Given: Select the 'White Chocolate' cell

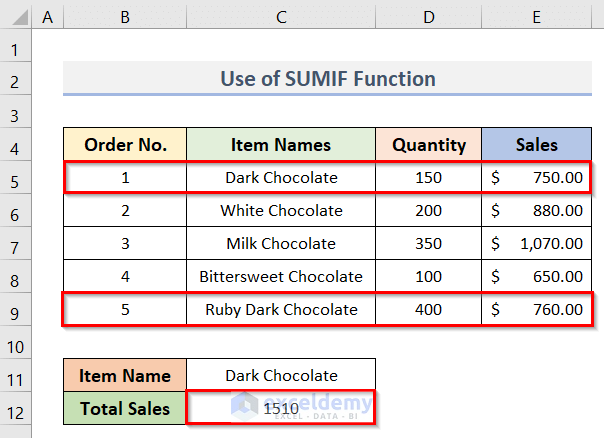Looking at the screenshot, I should (281, 211).
